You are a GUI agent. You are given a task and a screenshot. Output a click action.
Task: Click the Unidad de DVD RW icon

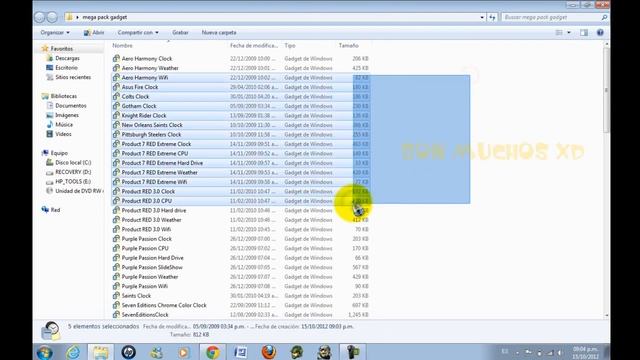tap(50, 191)
